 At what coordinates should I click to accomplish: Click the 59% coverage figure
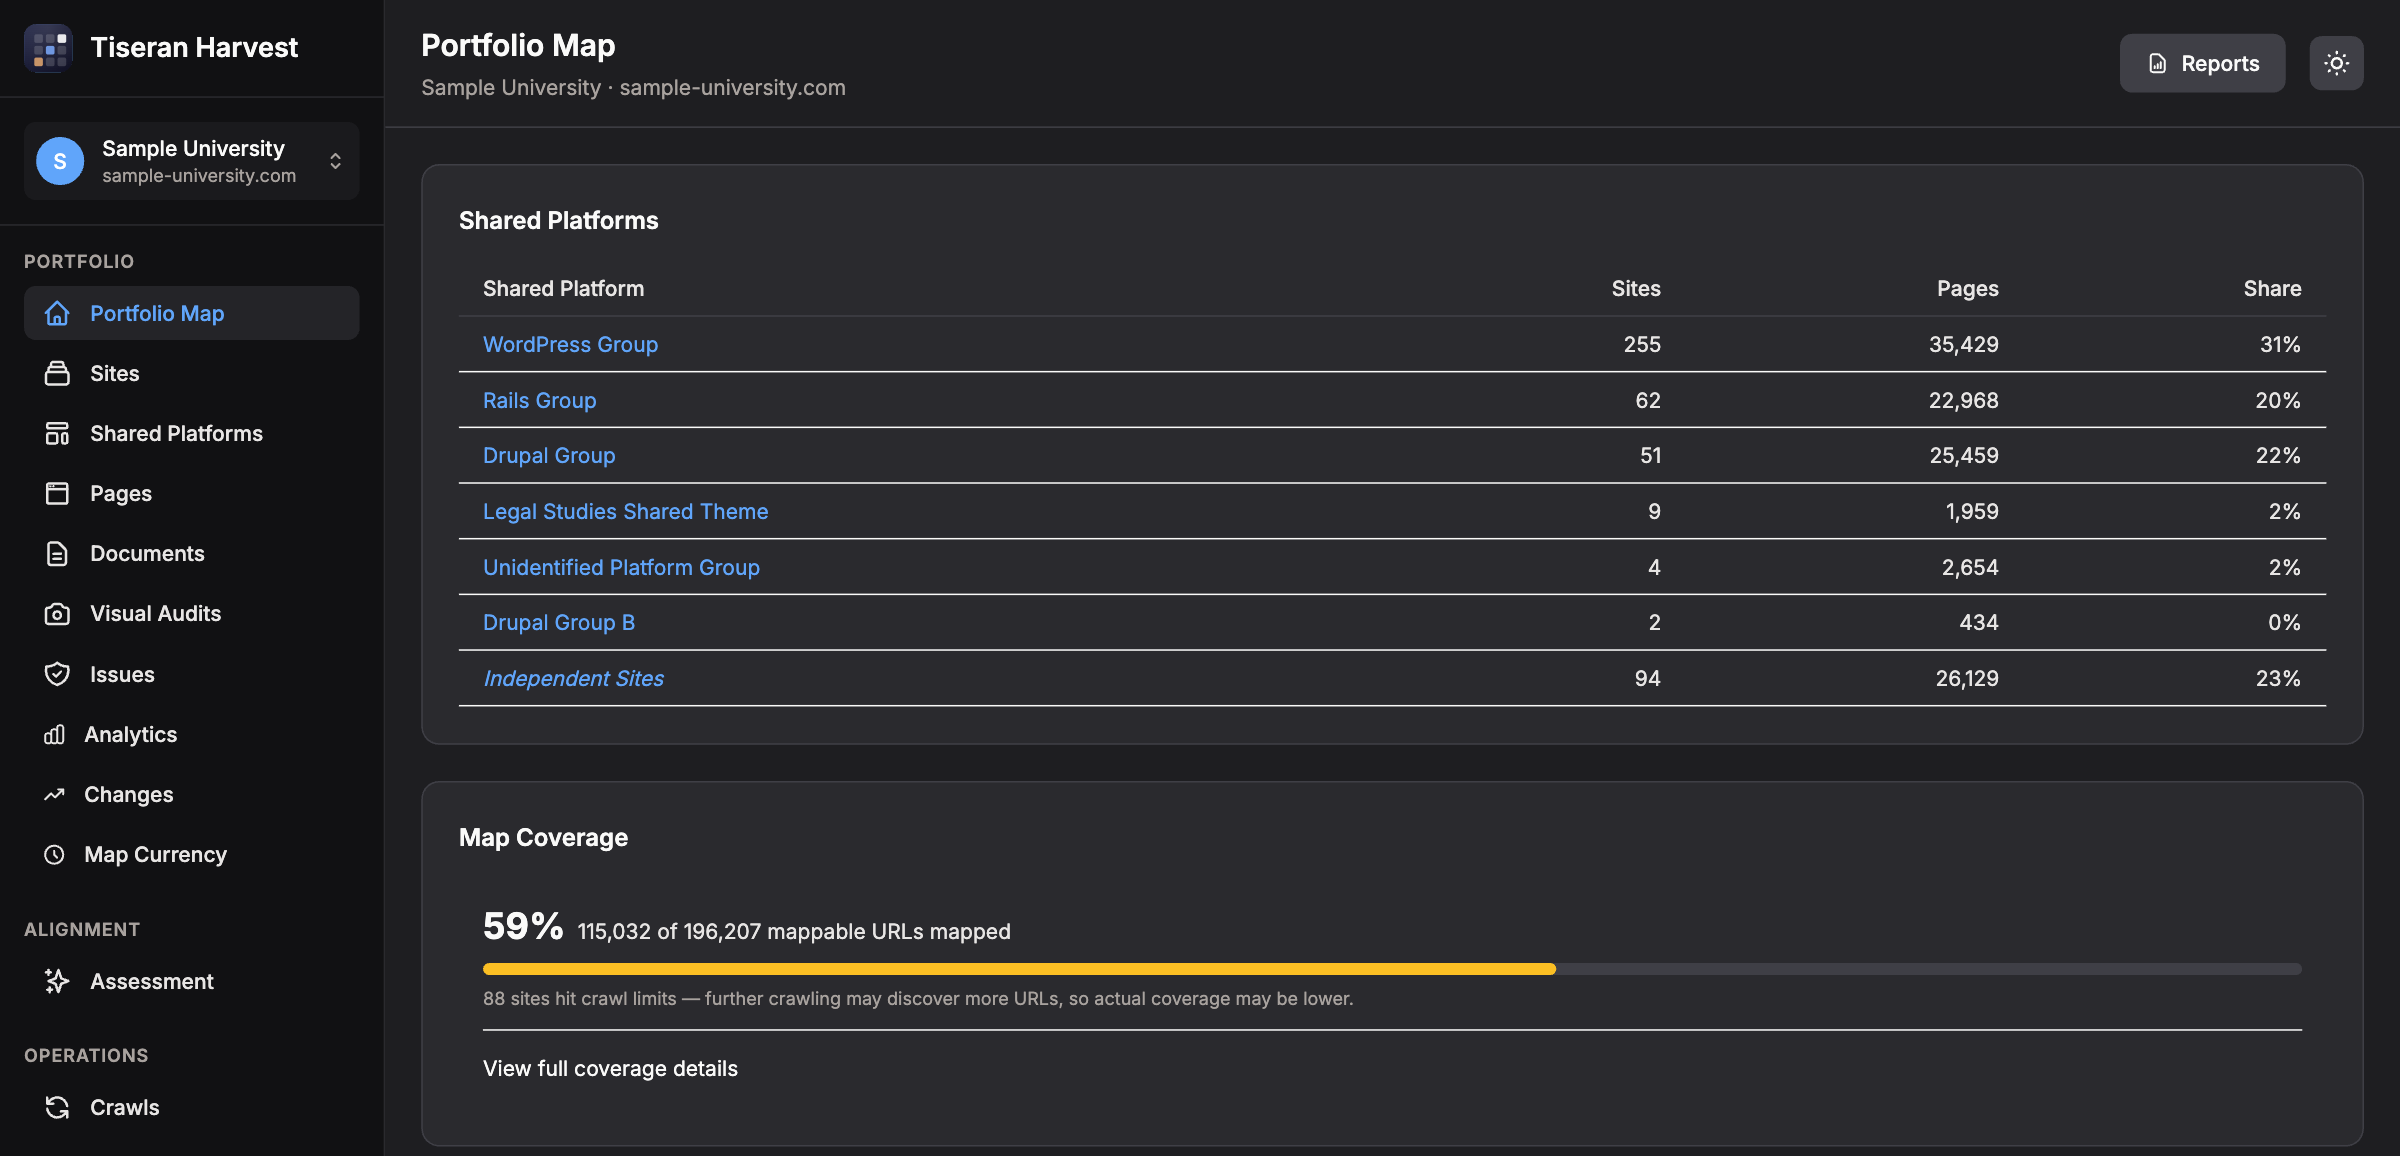[x=523, y=926]
